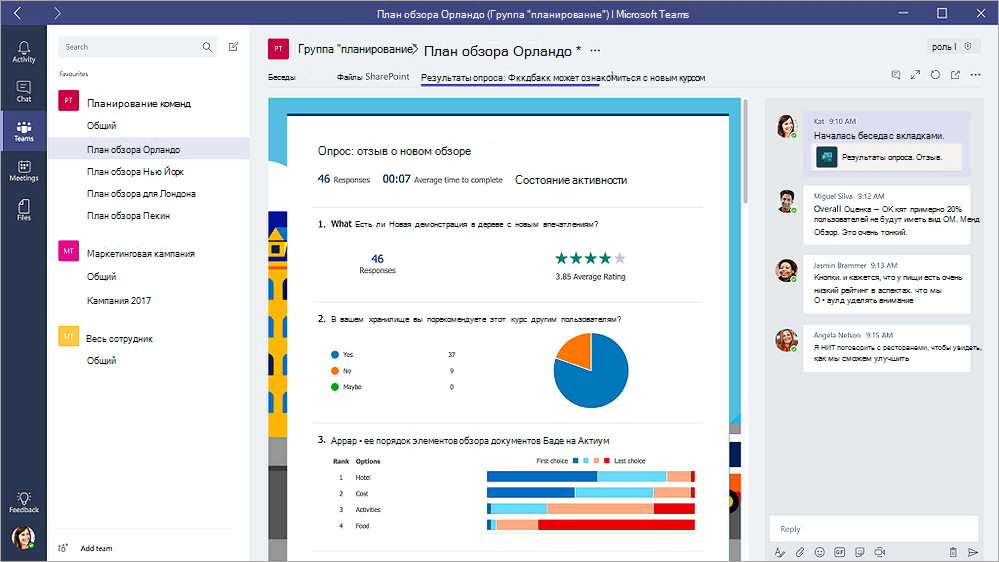Image resolution: width=999 pixels, height=562 pixels.
Task: Click the survey content vertical scrollbar
Action: point(745,153)
